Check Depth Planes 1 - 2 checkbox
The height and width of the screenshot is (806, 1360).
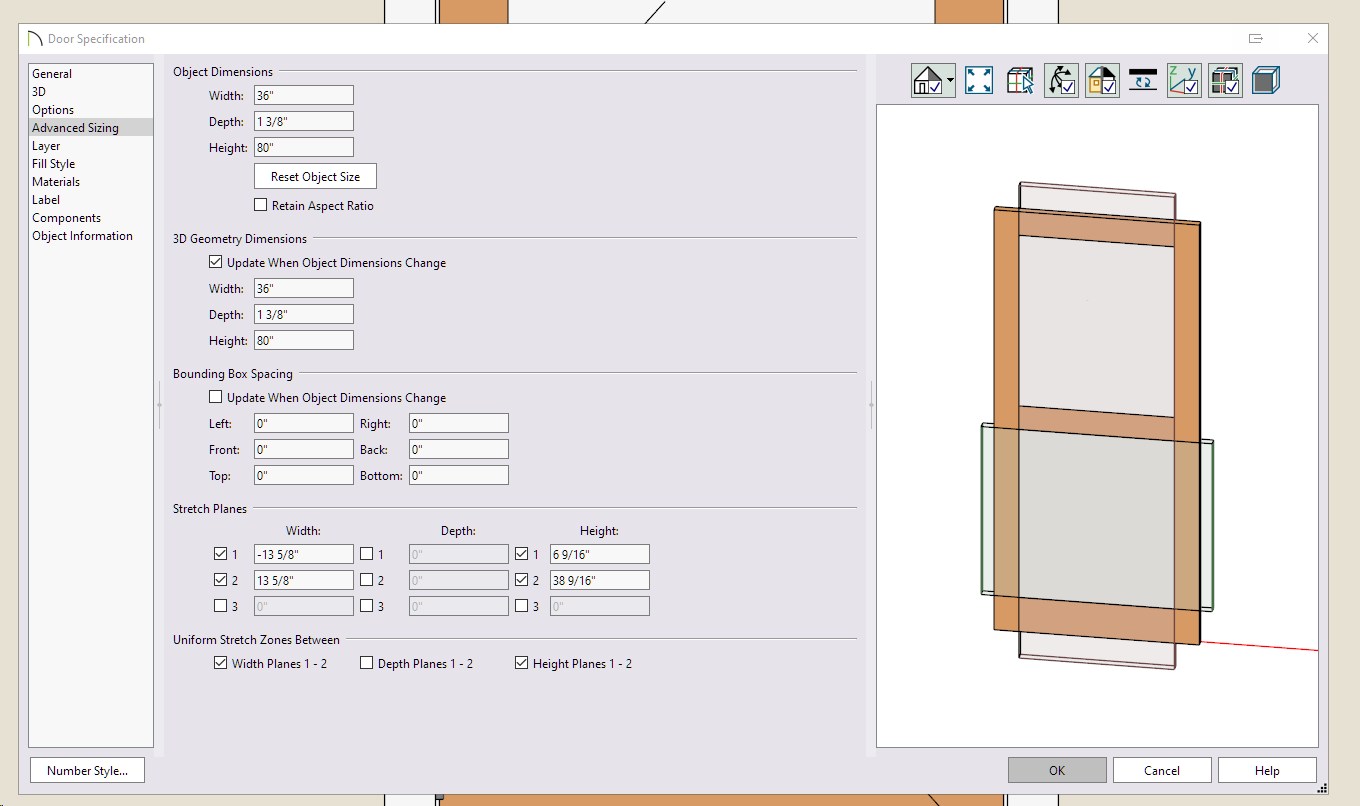(x=367, y=663)
